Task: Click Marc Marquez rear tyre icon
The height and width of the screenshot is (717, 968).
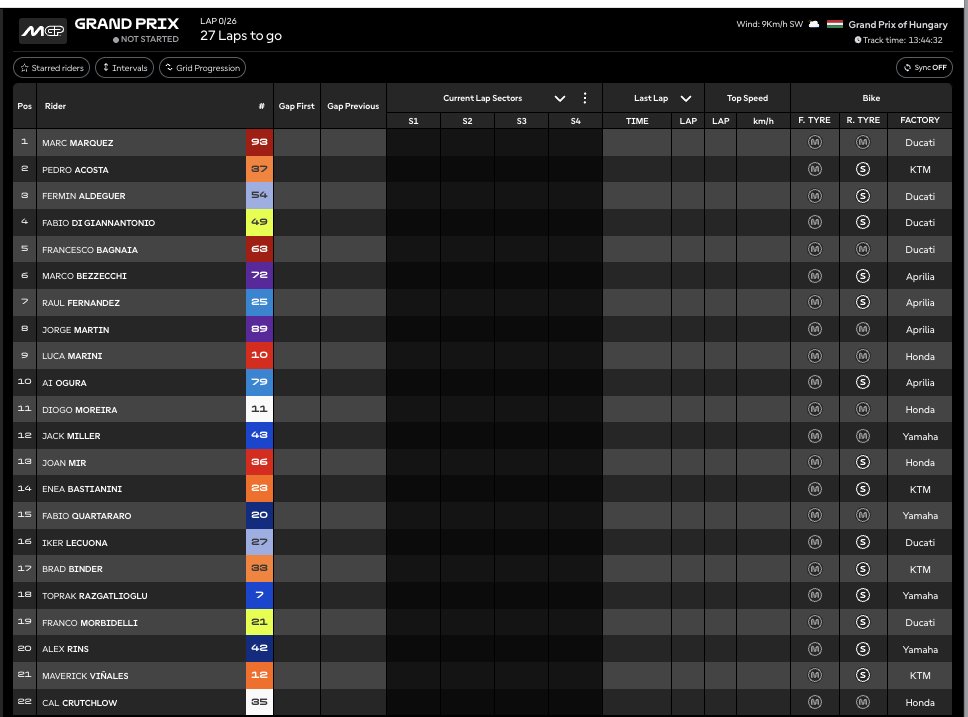Action: (x=863, y=143)
